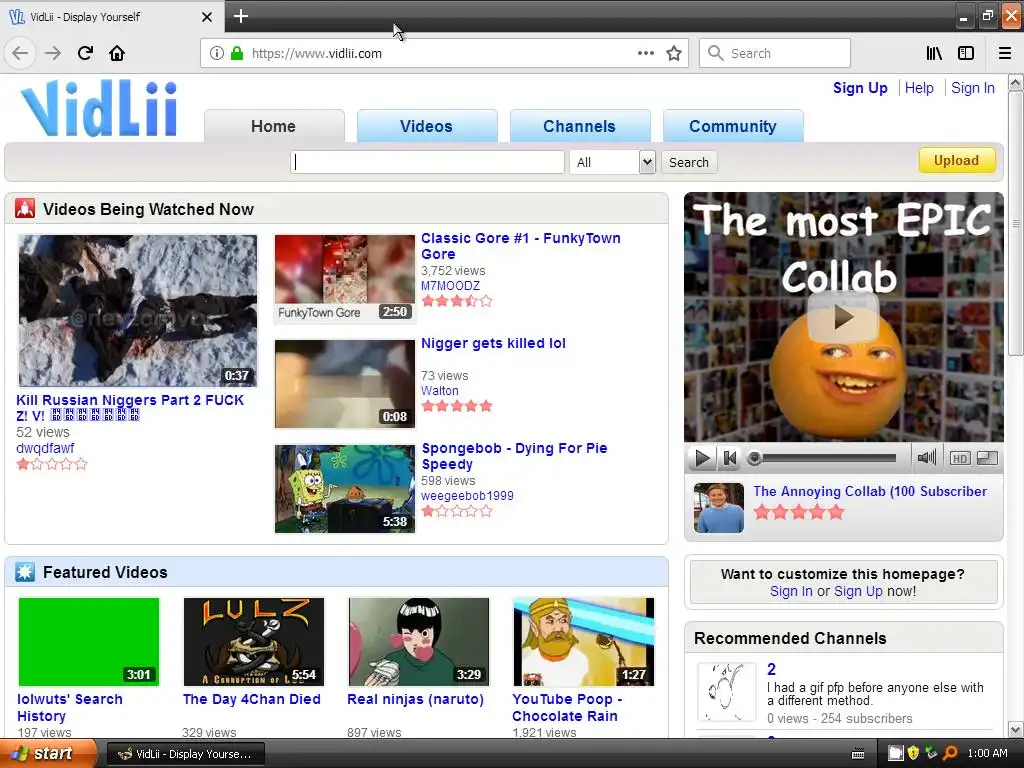Open the Channels tab
The height and width of the screenshot is (768, 1024).
point(579,126)
